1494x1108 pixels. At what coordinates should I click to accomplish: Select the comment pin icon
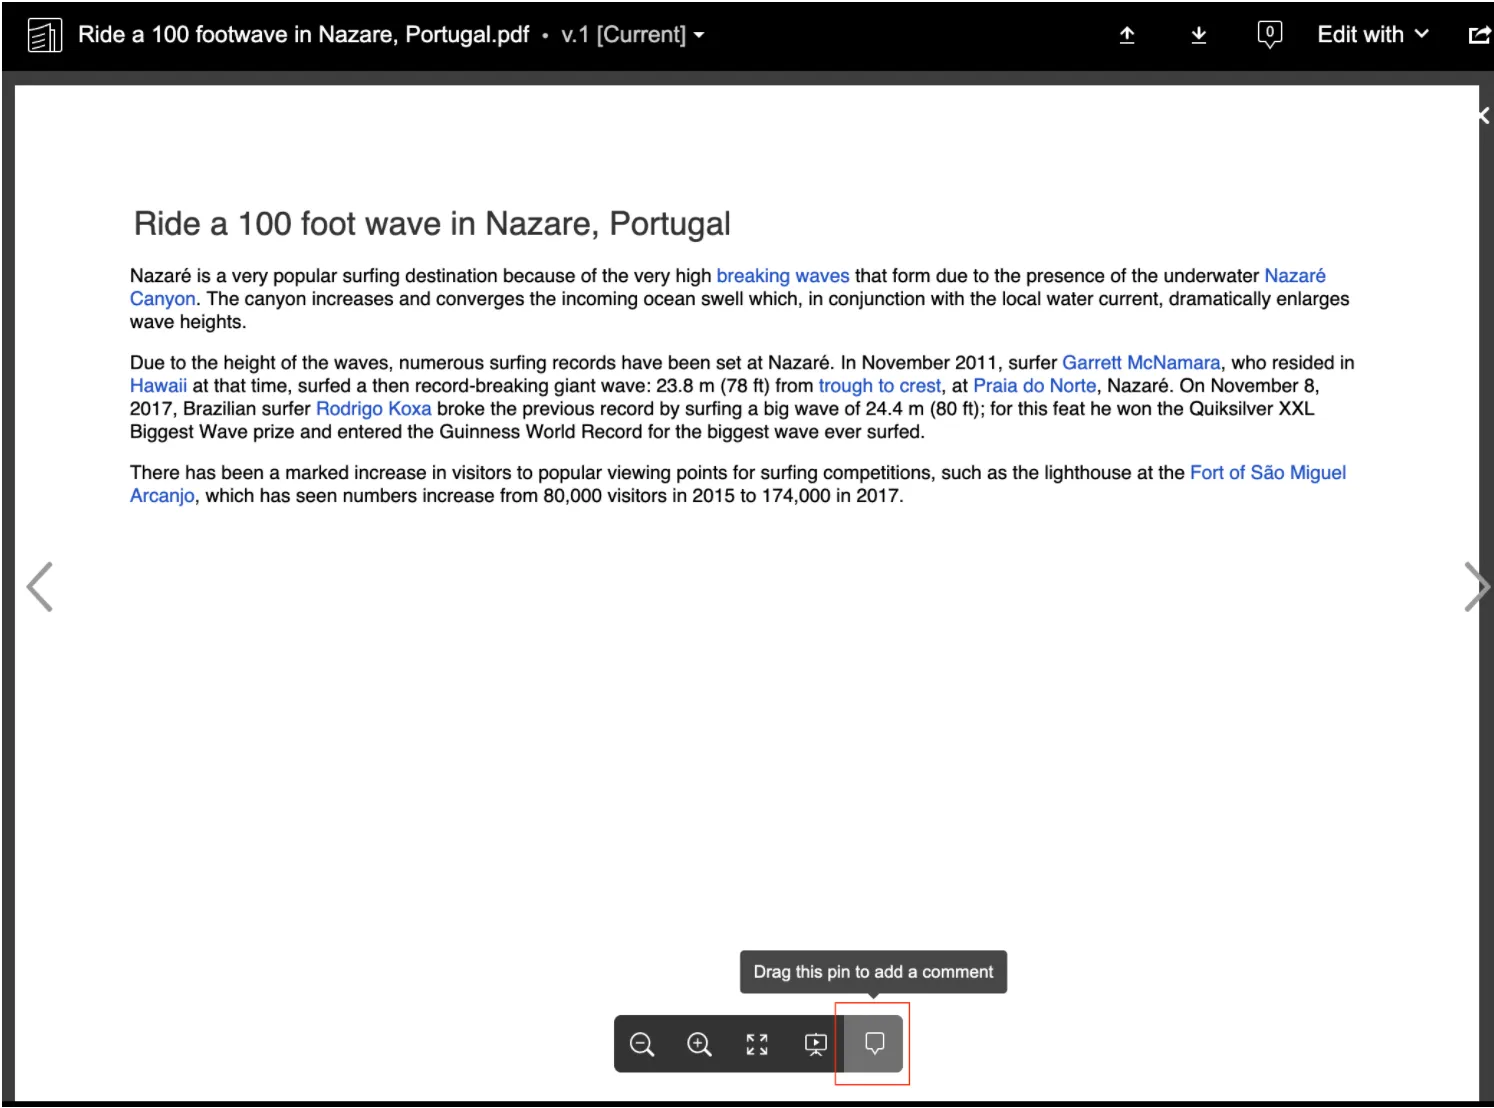click(x=874, y=1044)
